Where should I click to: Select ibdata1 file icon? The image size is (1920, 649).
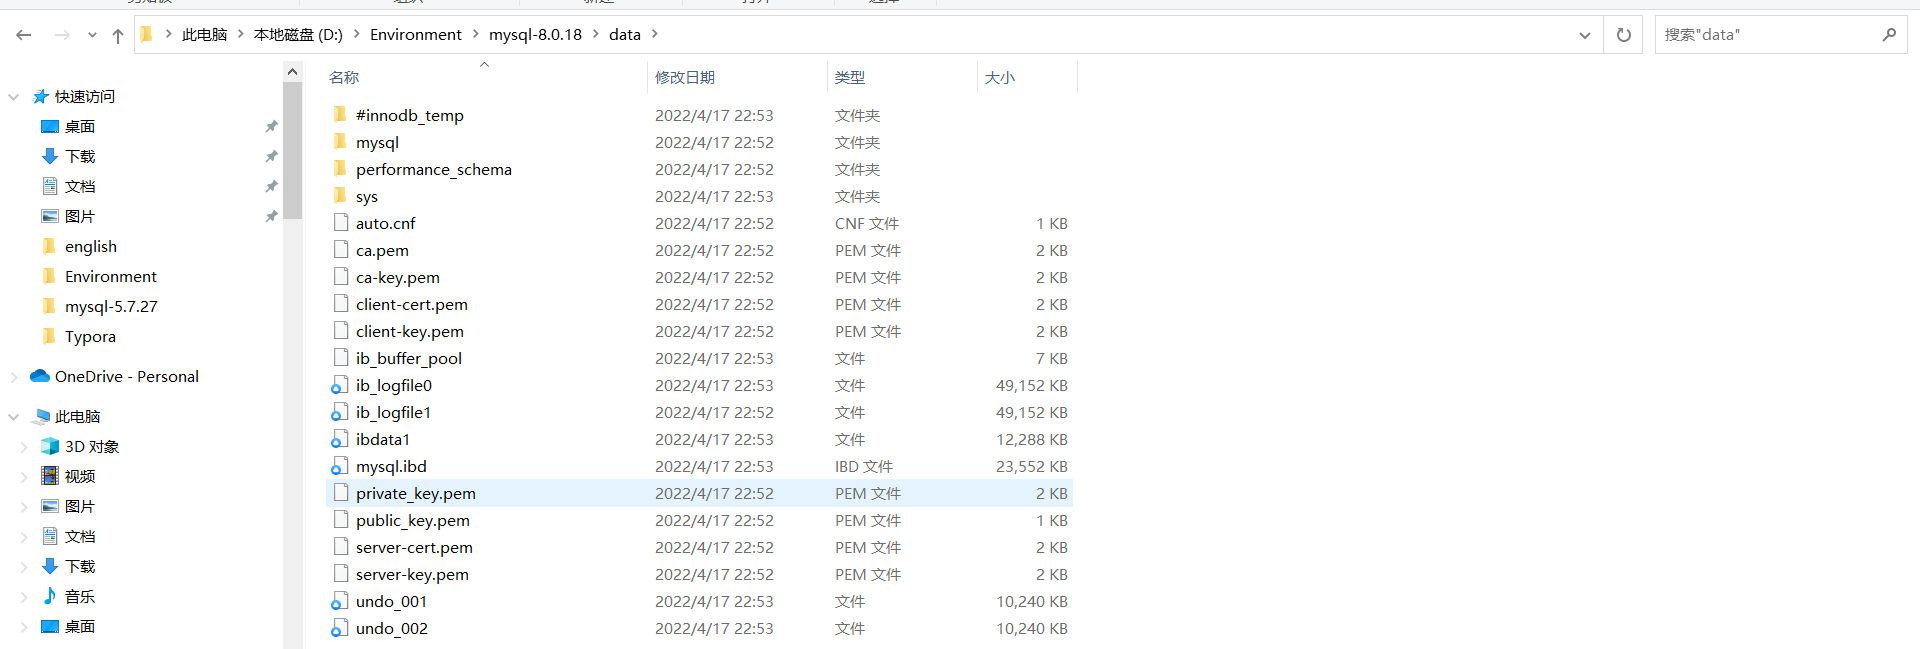pos(340,439)
